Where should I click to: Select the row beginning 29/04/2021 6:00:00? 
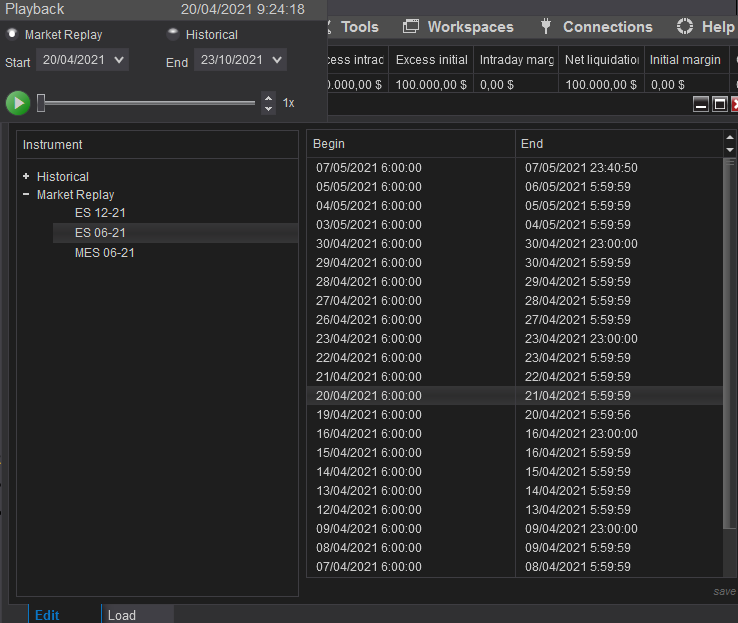click(x=514, y=263)
